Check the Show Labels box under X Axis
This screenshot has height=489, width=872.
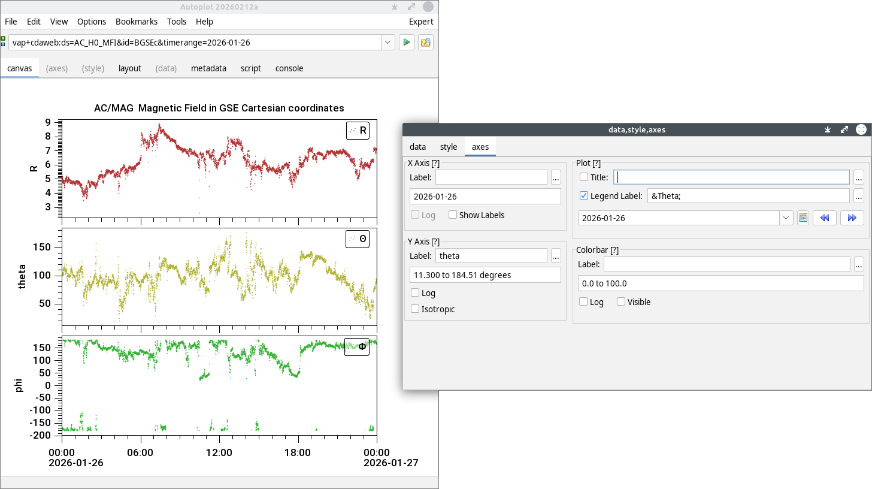pos(453,215)
